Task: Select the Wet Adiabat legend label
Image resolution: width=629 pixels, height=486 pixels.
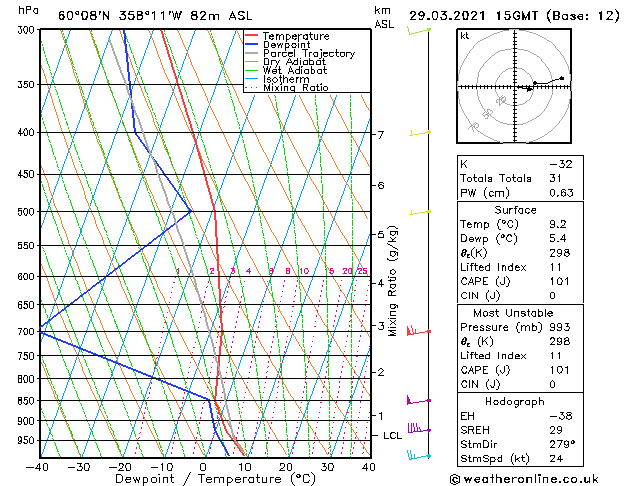Action: tap(295, 70)
